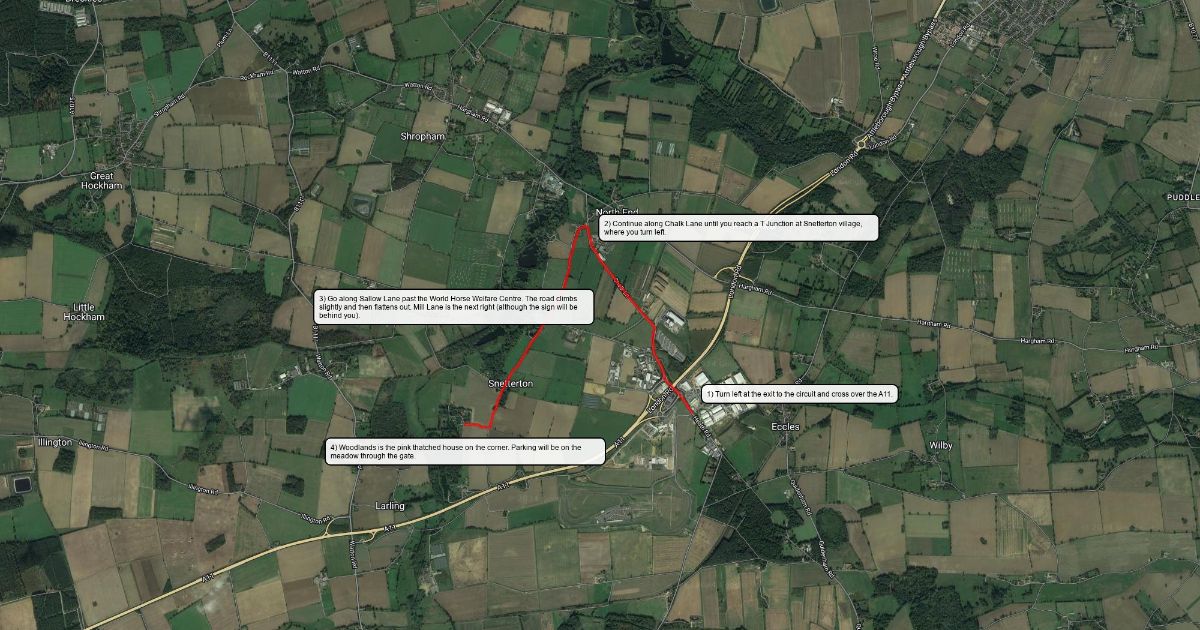Viewport: 1200px width, 630px height.
Task: Click the Snetterton village label
Action: click(511, 384)
